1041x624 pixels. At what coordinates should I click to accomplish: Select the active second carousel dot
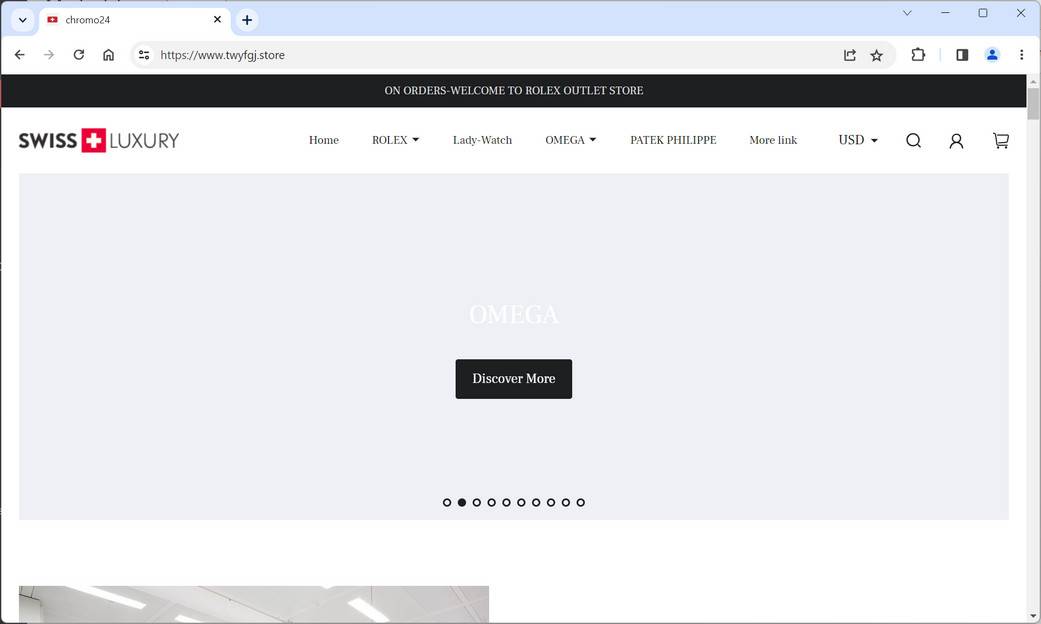461,503
